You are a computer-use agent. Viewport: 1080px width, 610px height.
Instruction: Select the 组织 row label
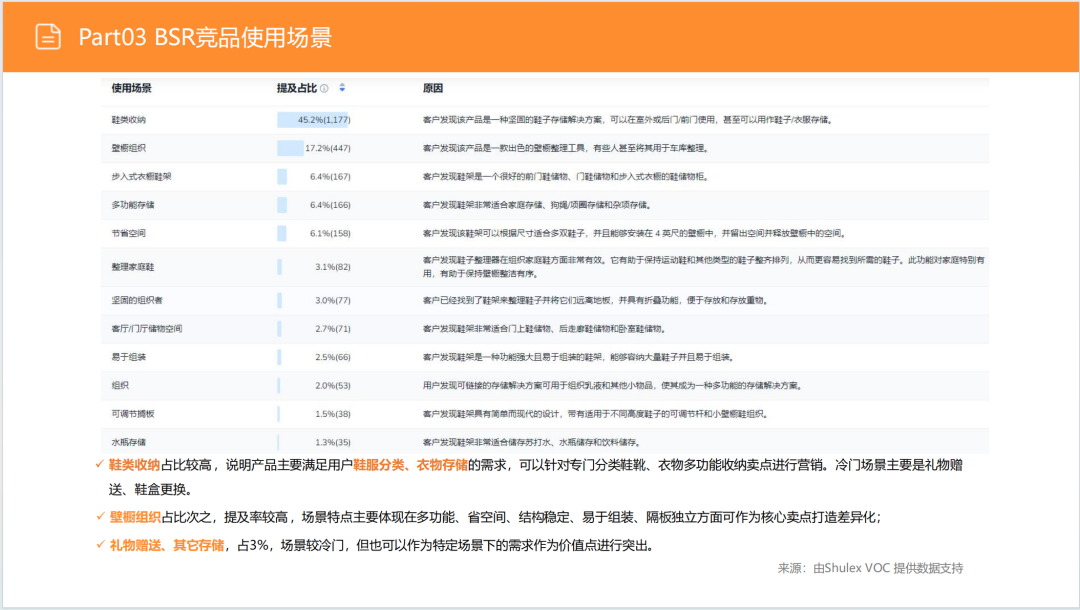click(120, 385)
